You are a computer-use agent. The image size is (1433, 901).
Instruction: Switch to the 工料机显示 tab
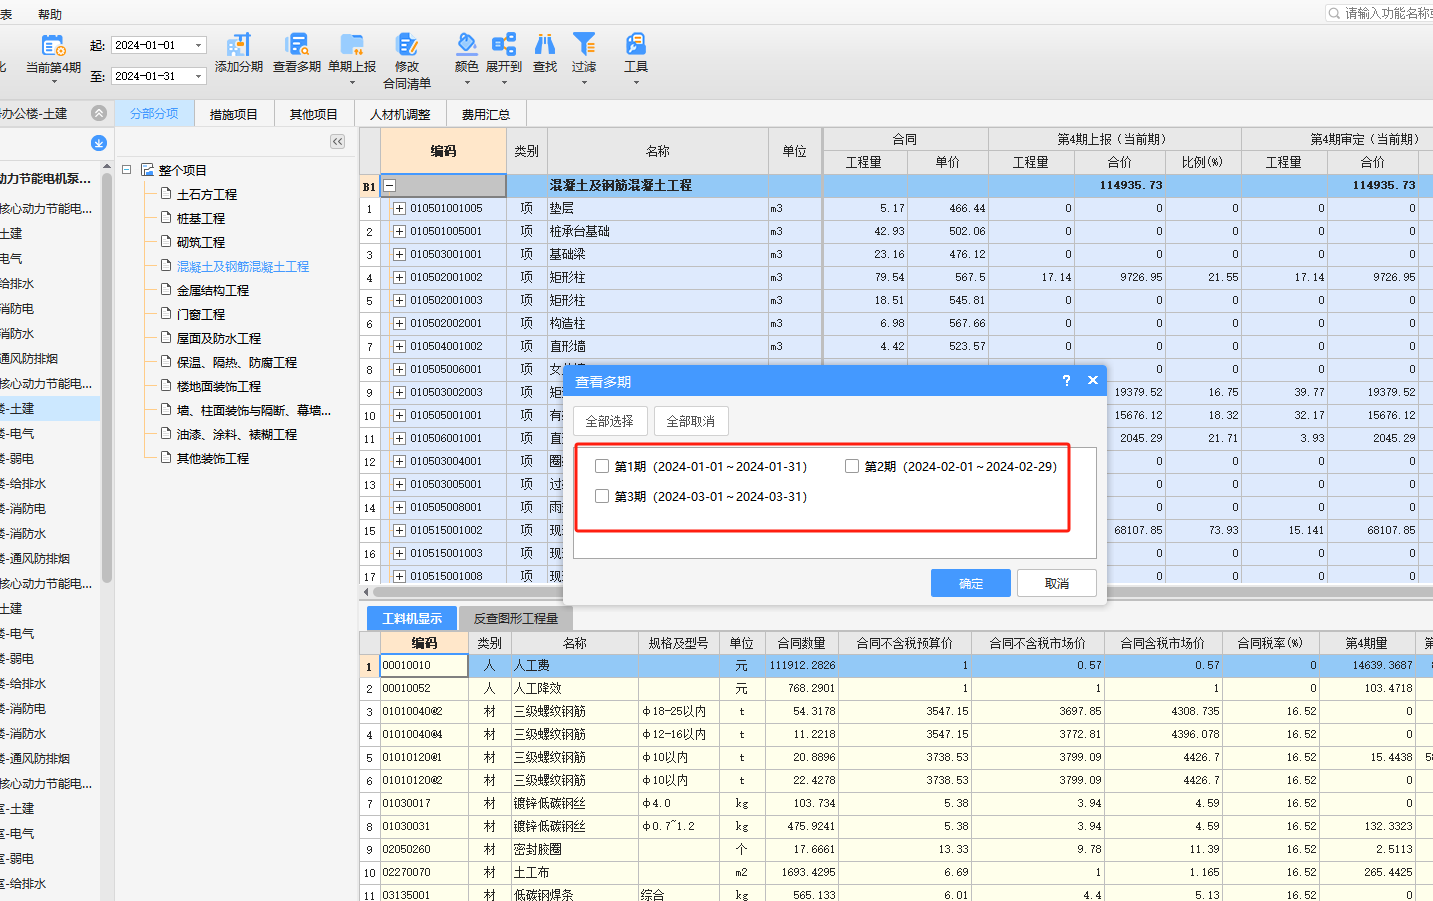tap(412, 618)
